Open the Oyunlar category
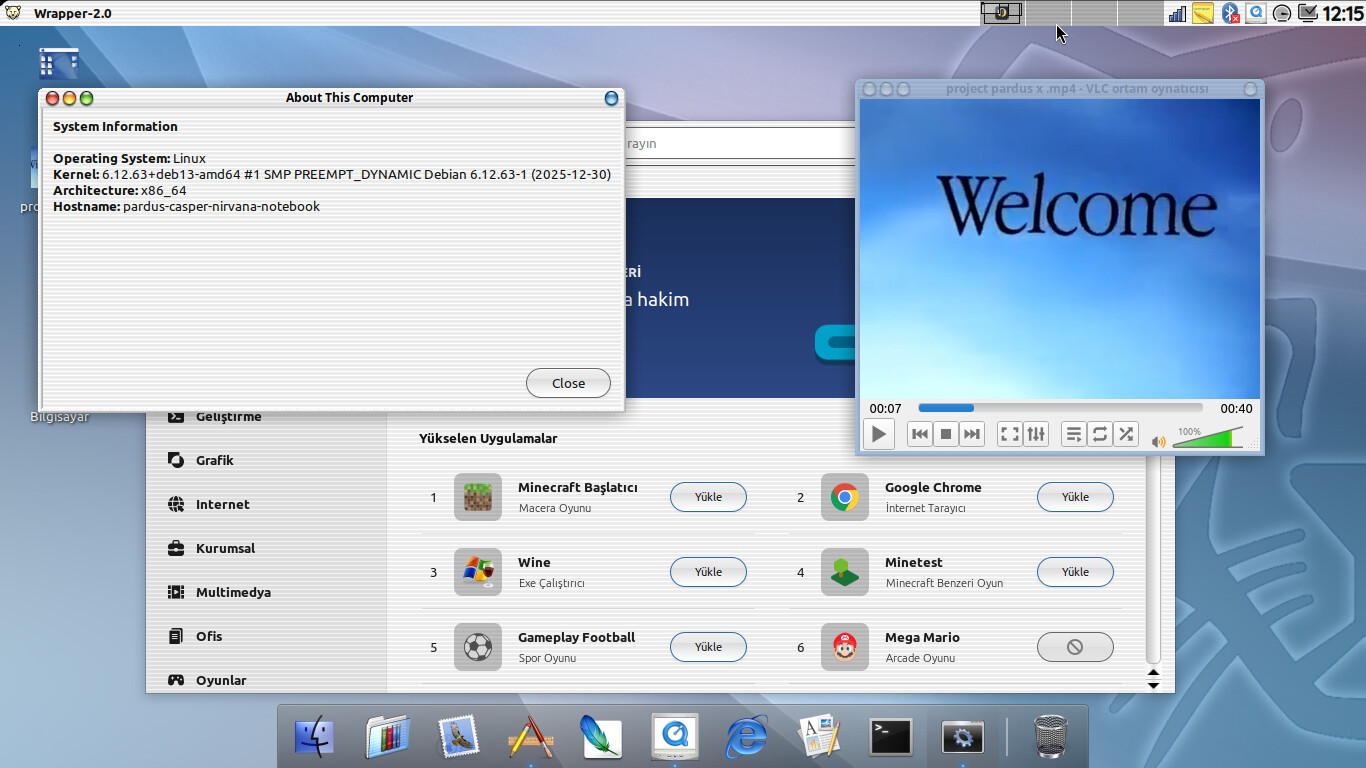1366x768 pixels. pyautogui.click(x=221, y=680)
